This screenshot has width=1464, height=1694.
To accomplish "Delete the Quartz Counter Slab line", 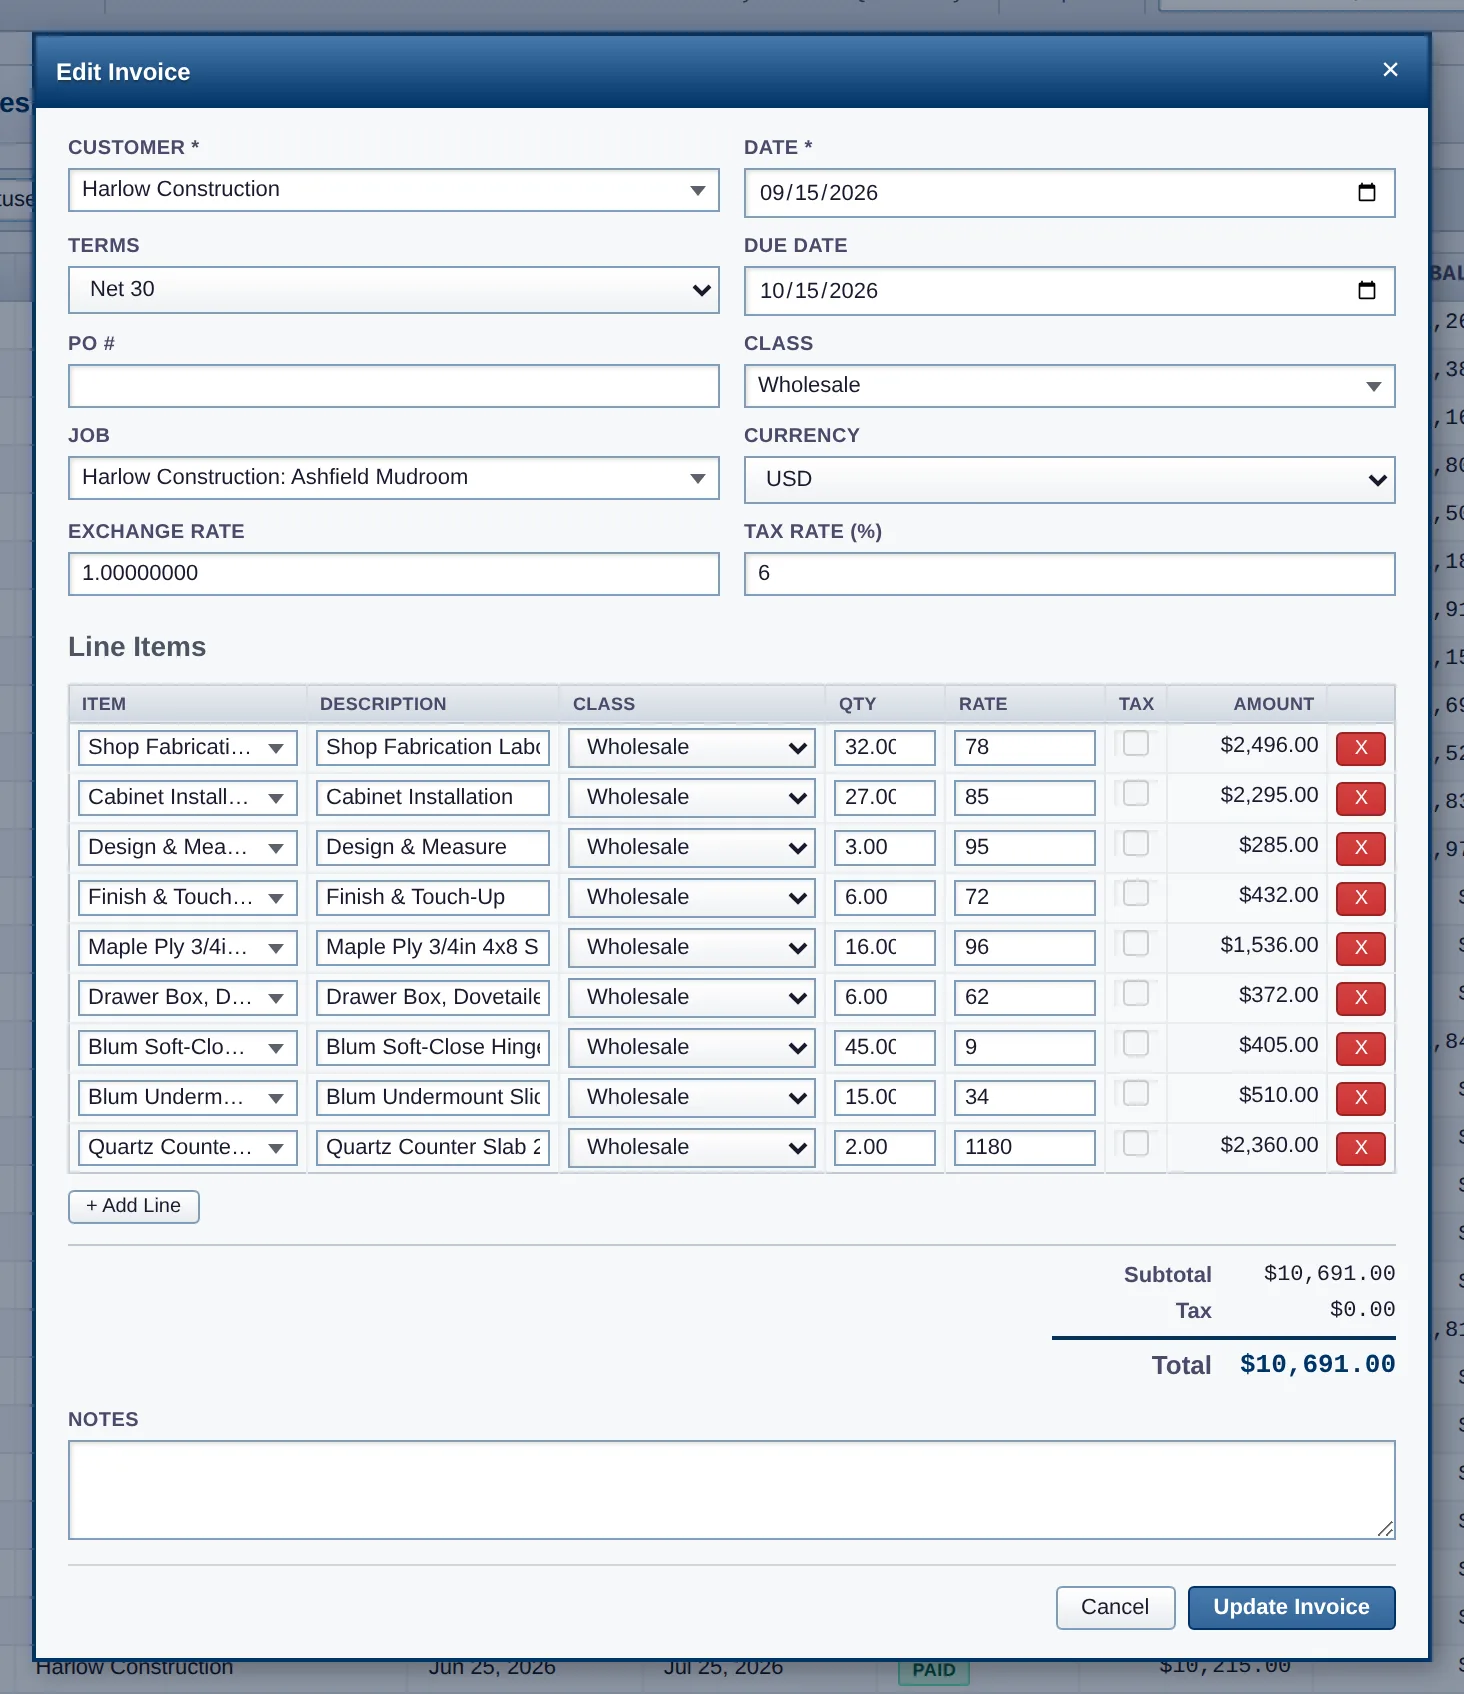I will coord(1360,1148).
